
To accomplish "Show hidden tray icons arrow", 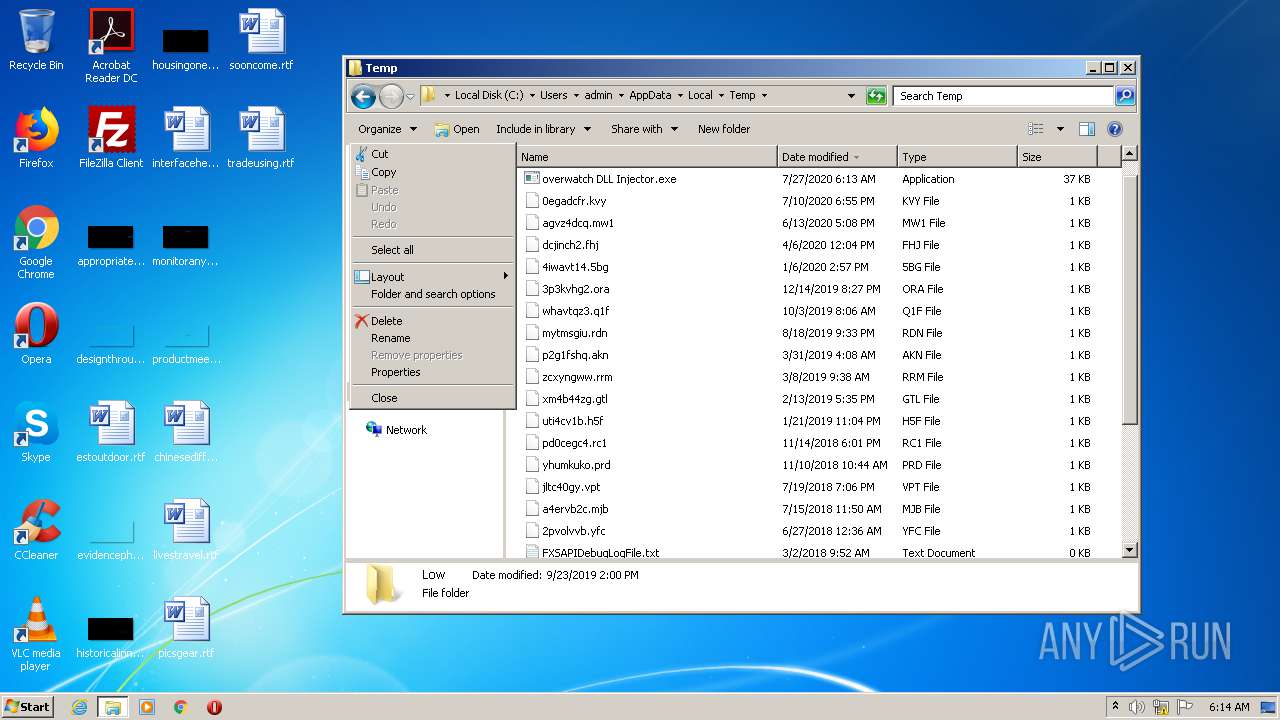I will [x=1115, y=707].
